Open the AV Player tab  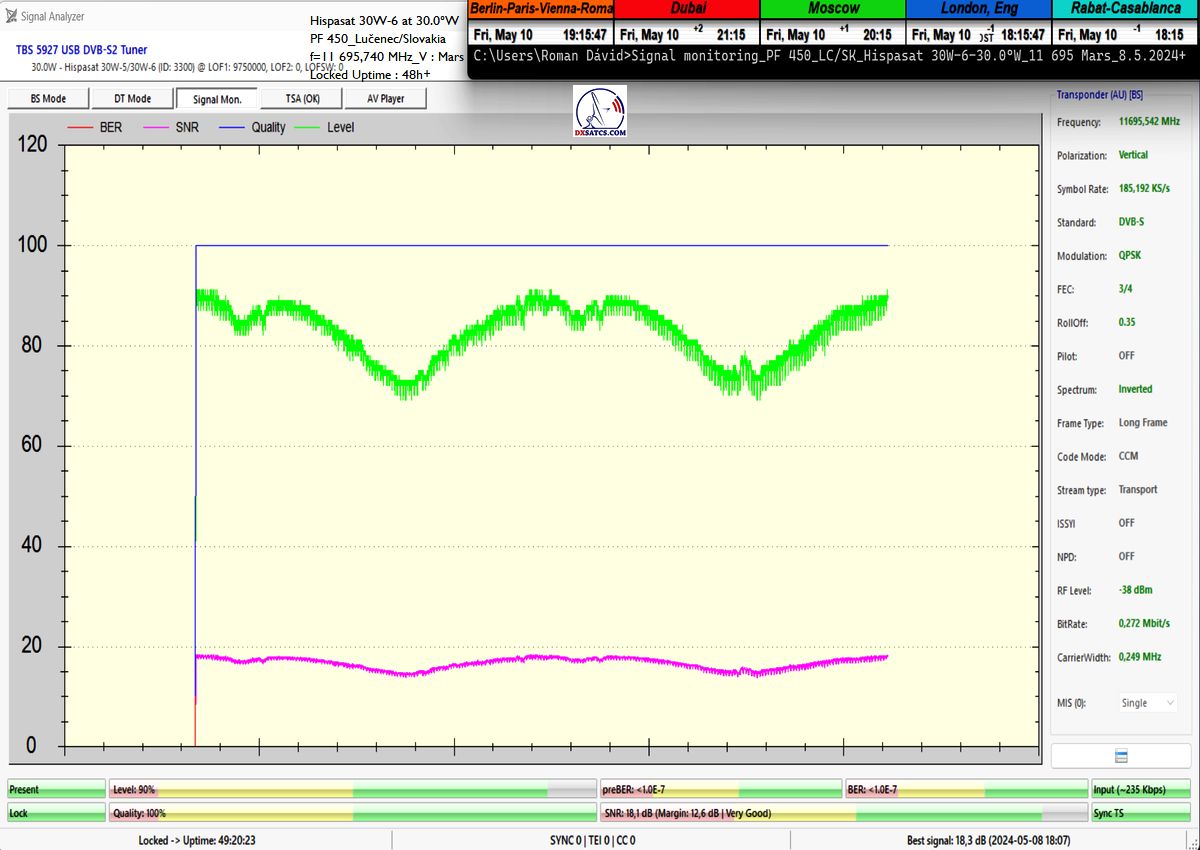386,99
